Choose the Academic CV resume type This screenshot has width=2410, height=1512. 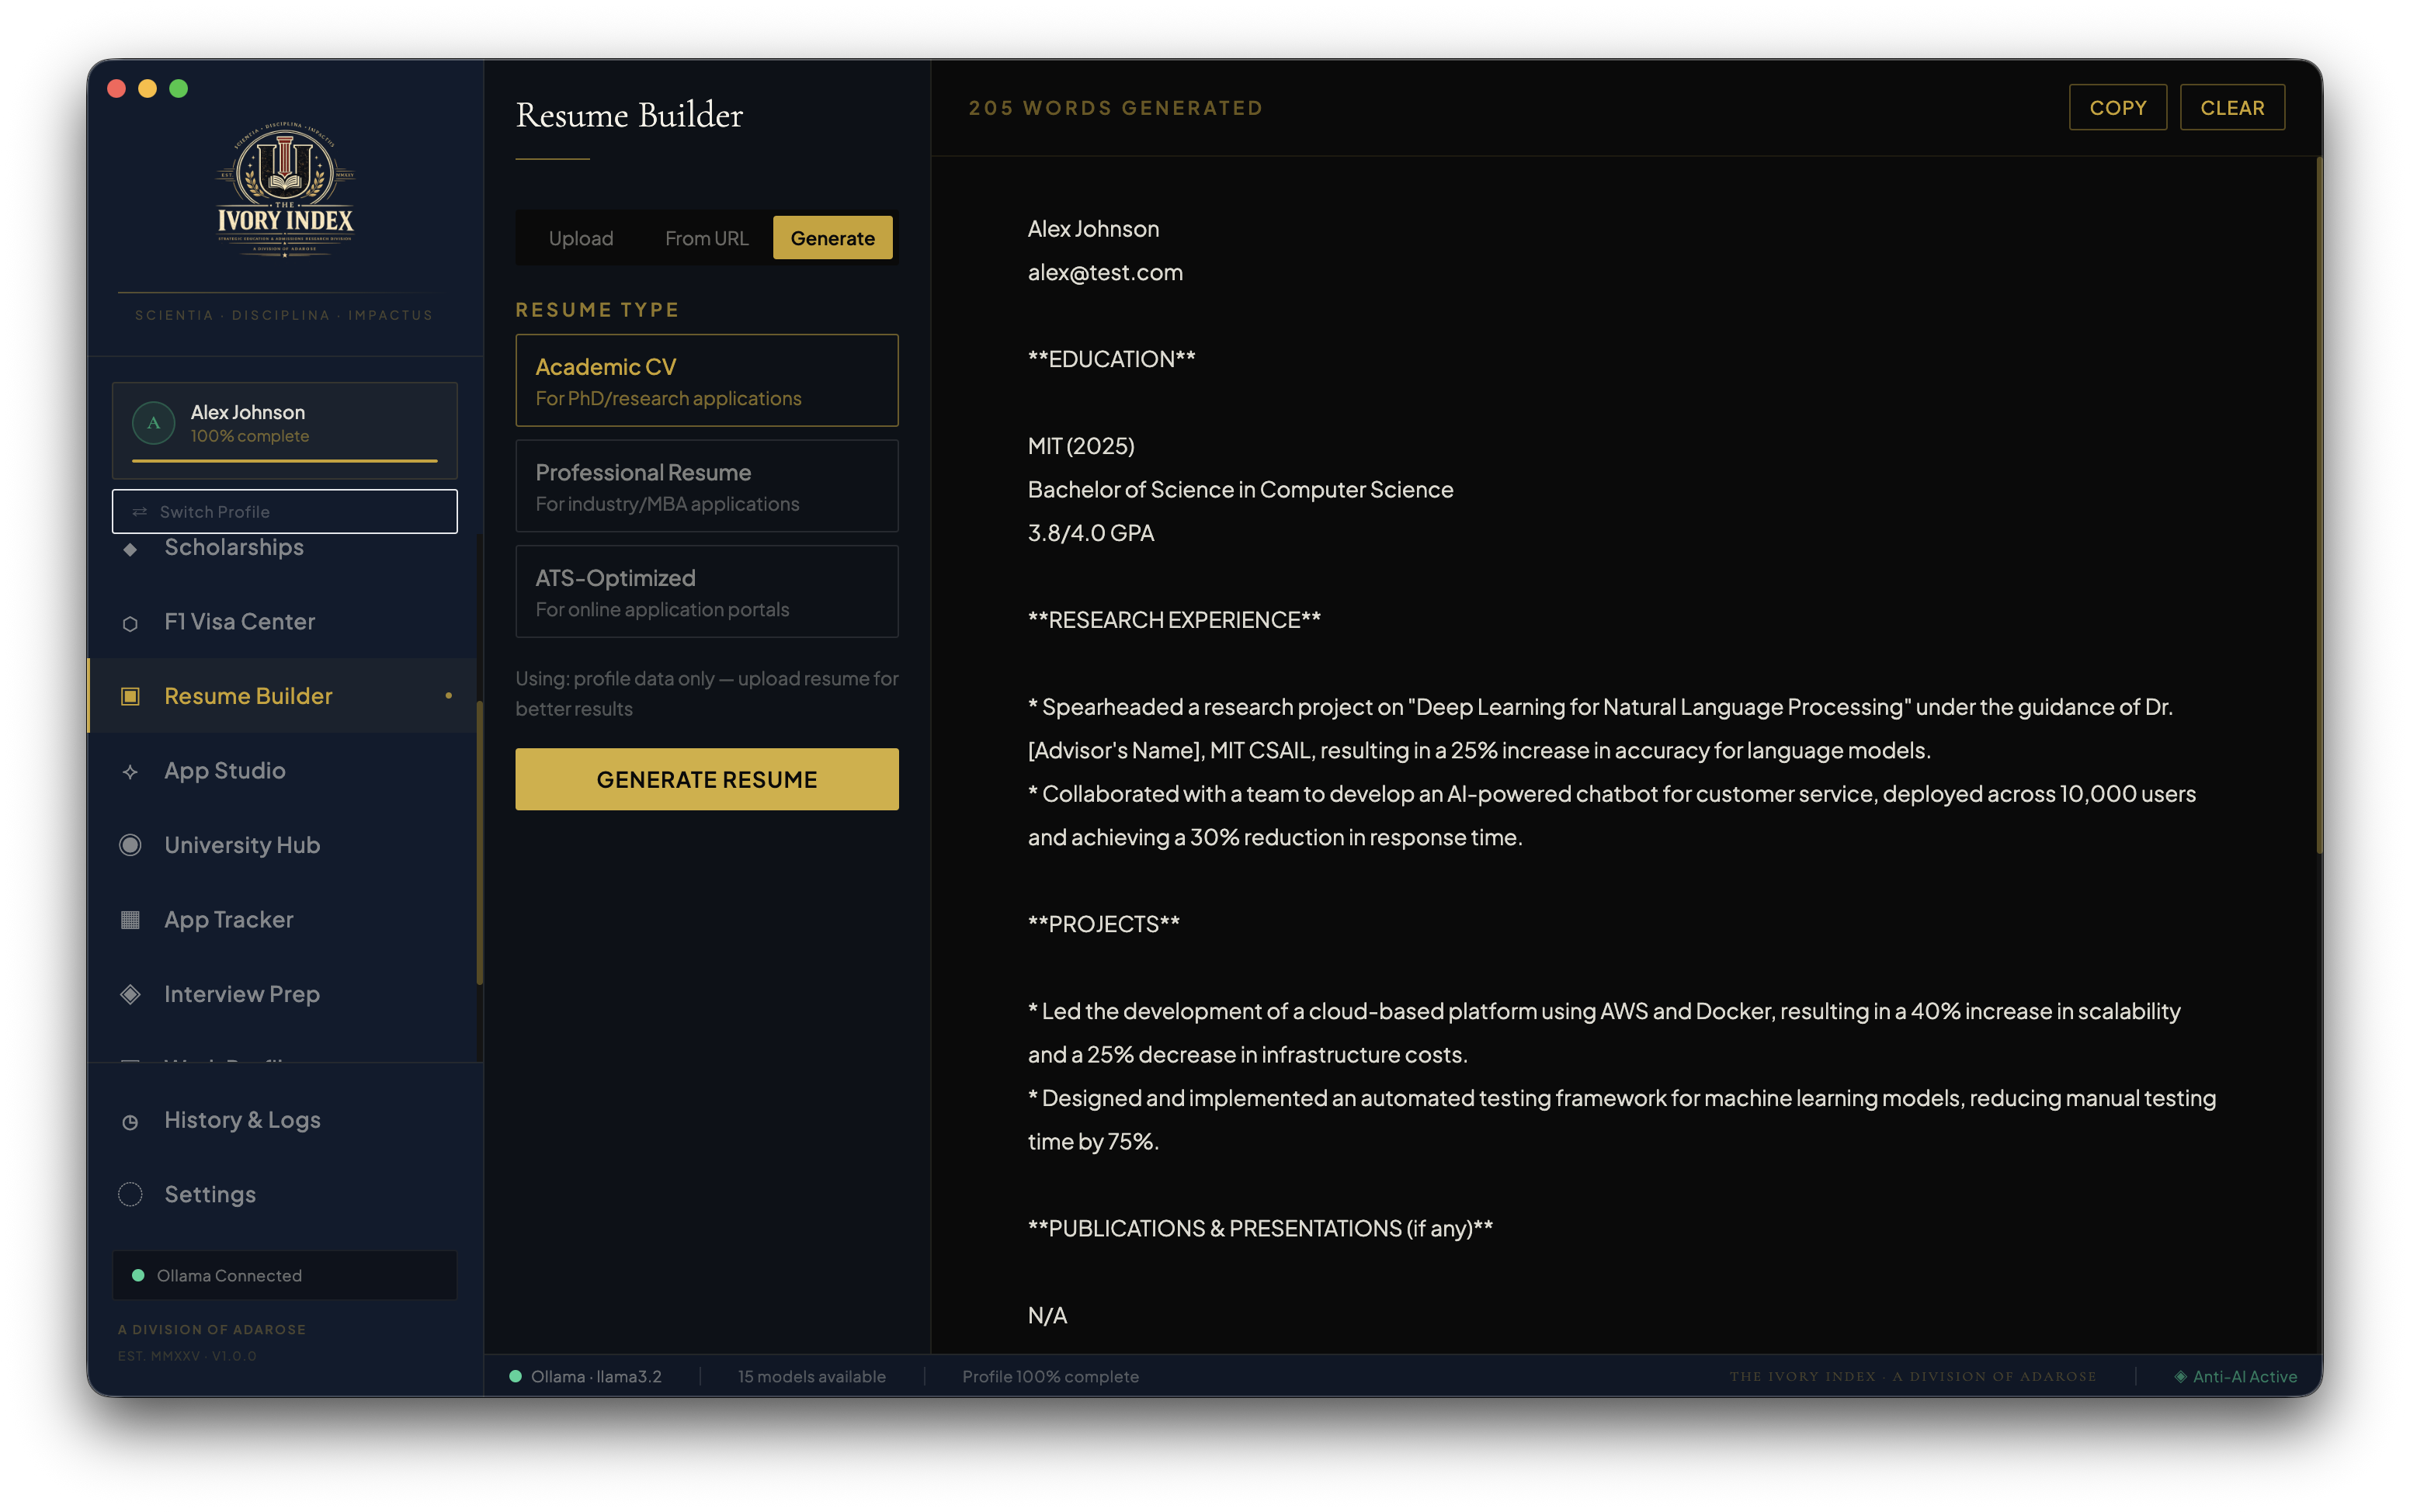706,381
